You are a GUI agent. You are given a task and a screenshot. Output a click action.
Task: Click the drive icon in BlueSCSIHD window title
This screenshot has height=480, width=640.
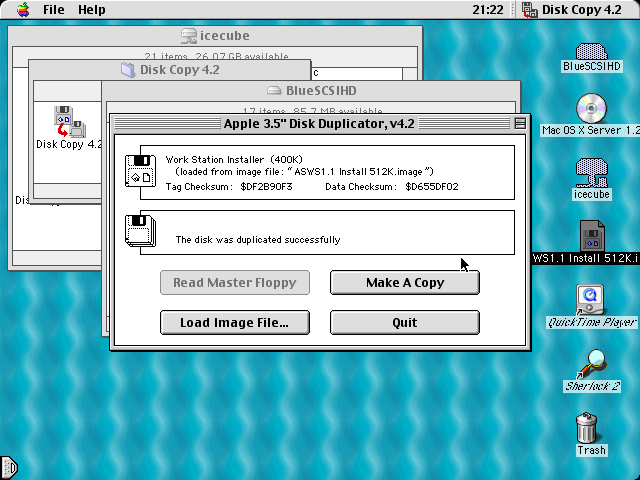pyautogui.click(x=274, y=91)
